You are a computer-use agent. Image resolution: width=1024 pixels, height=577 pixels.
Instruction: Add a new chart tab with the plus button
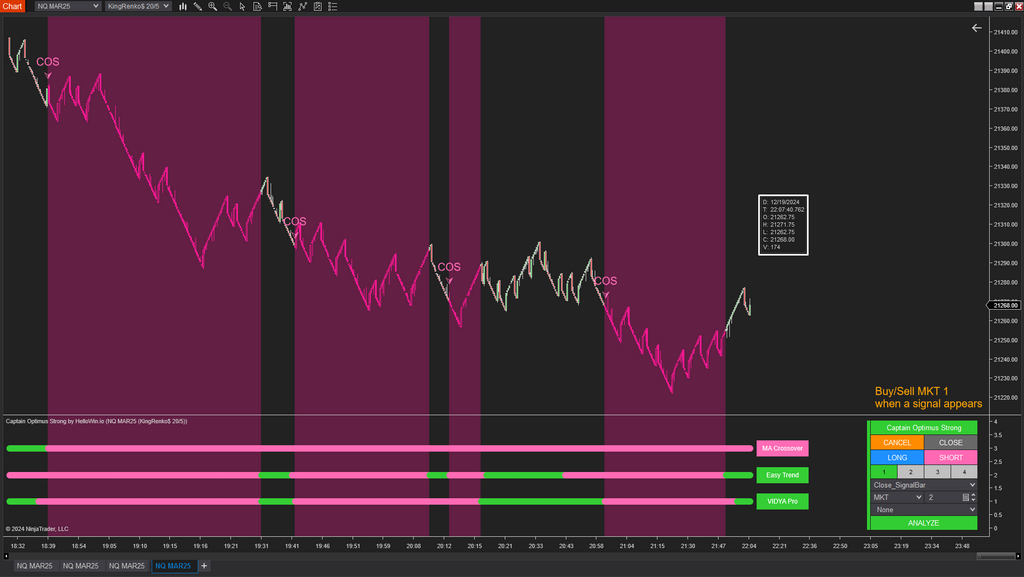(x=204, y=565)
